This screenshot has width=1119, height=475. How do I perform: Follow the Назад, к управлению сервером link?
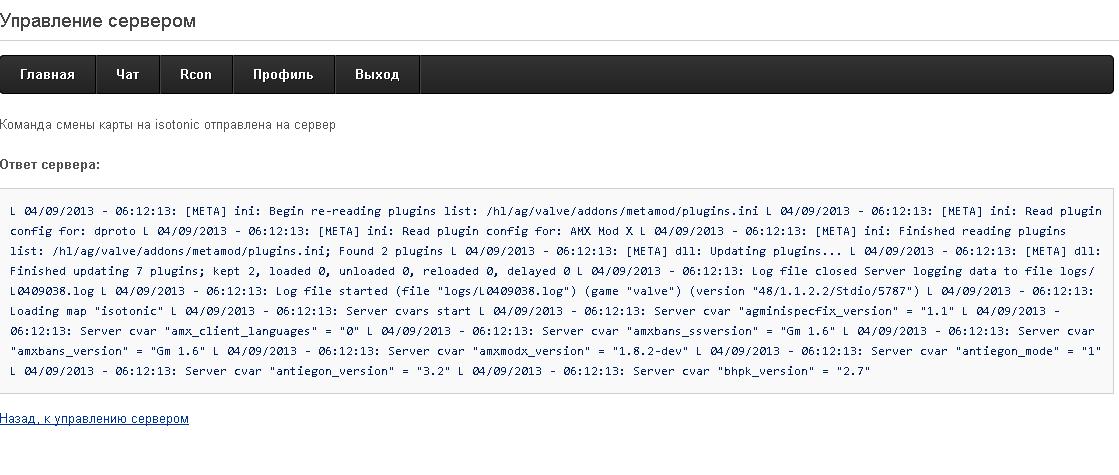coord(94,419)
